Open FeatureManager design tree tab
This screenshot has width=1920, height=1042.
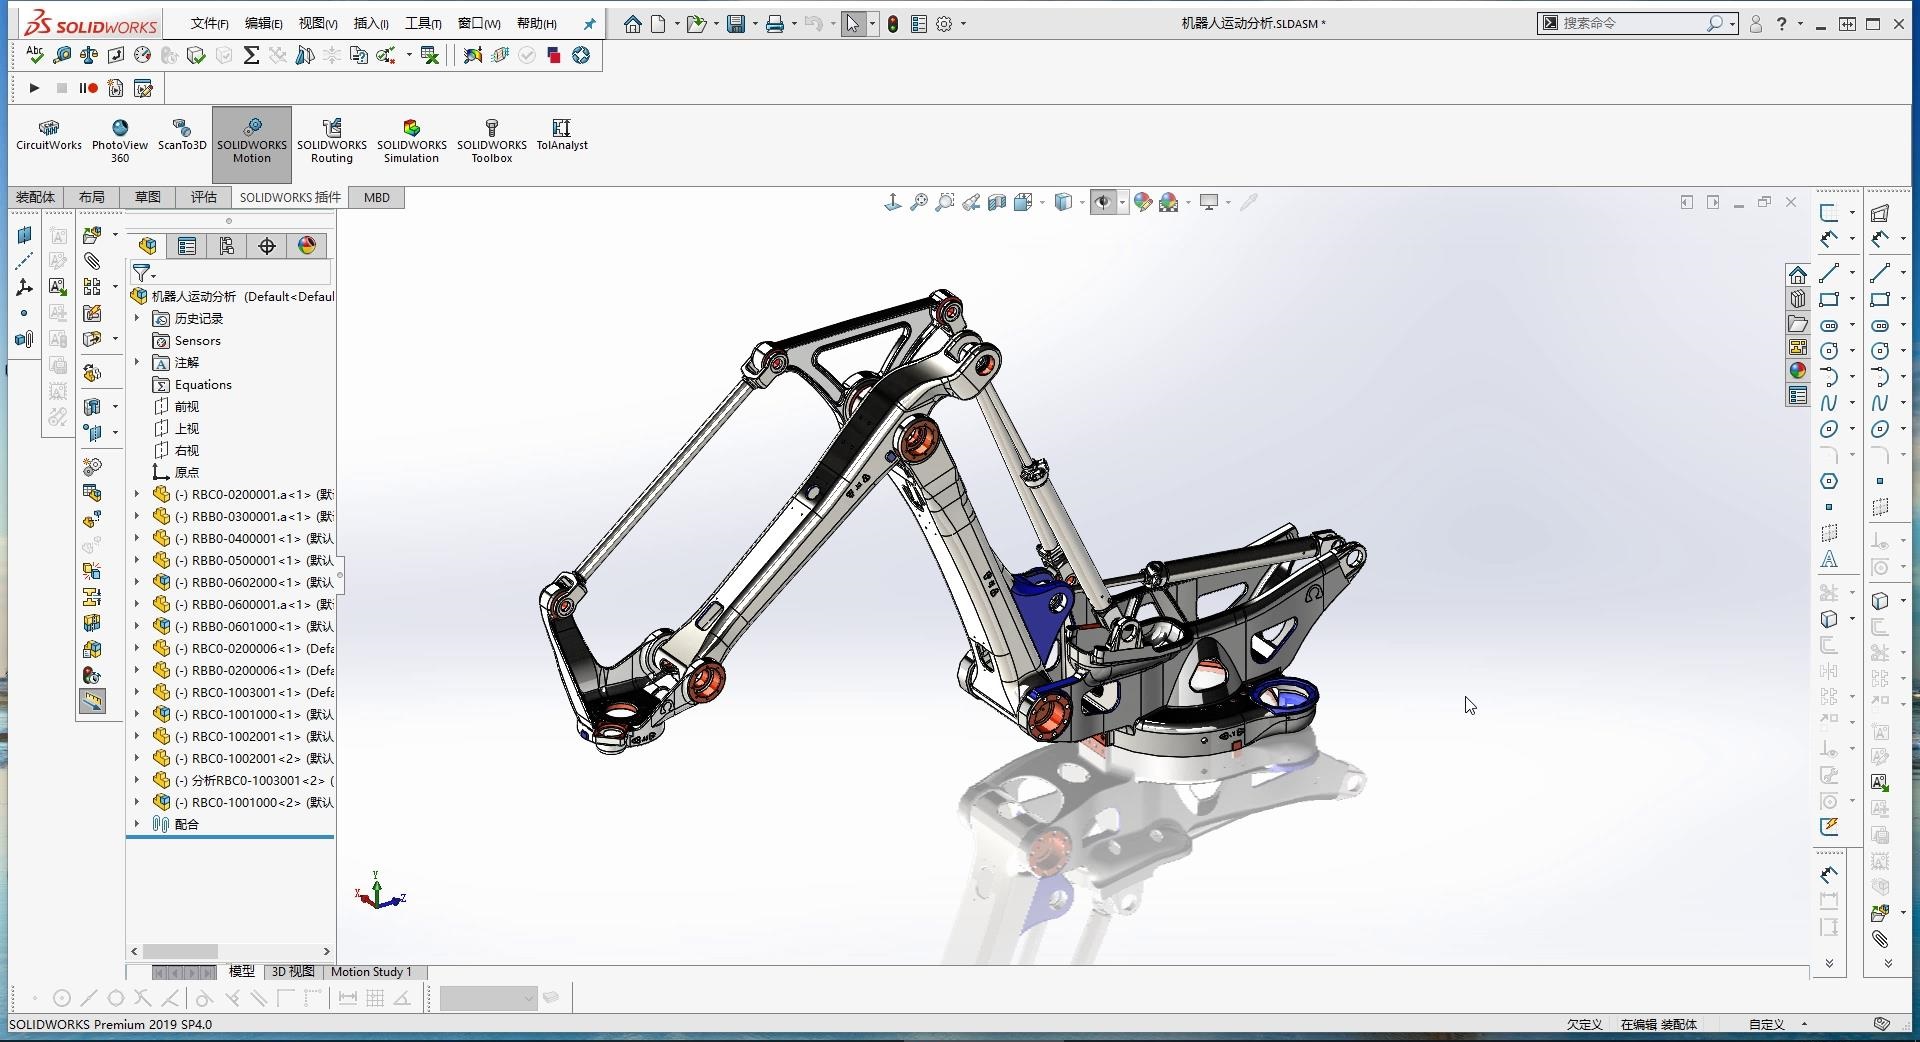148,246
